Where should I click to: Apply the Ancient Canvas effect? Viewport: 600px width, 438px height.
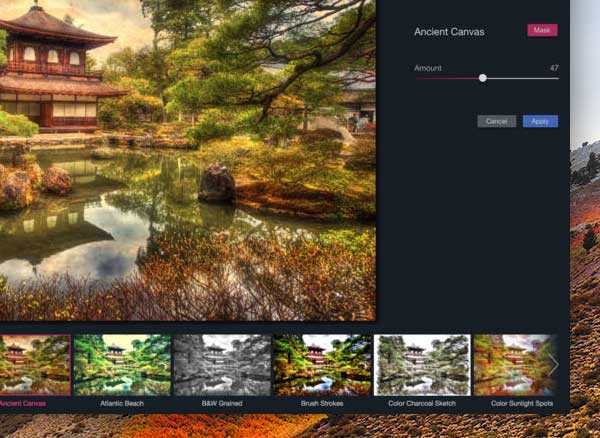540,121
